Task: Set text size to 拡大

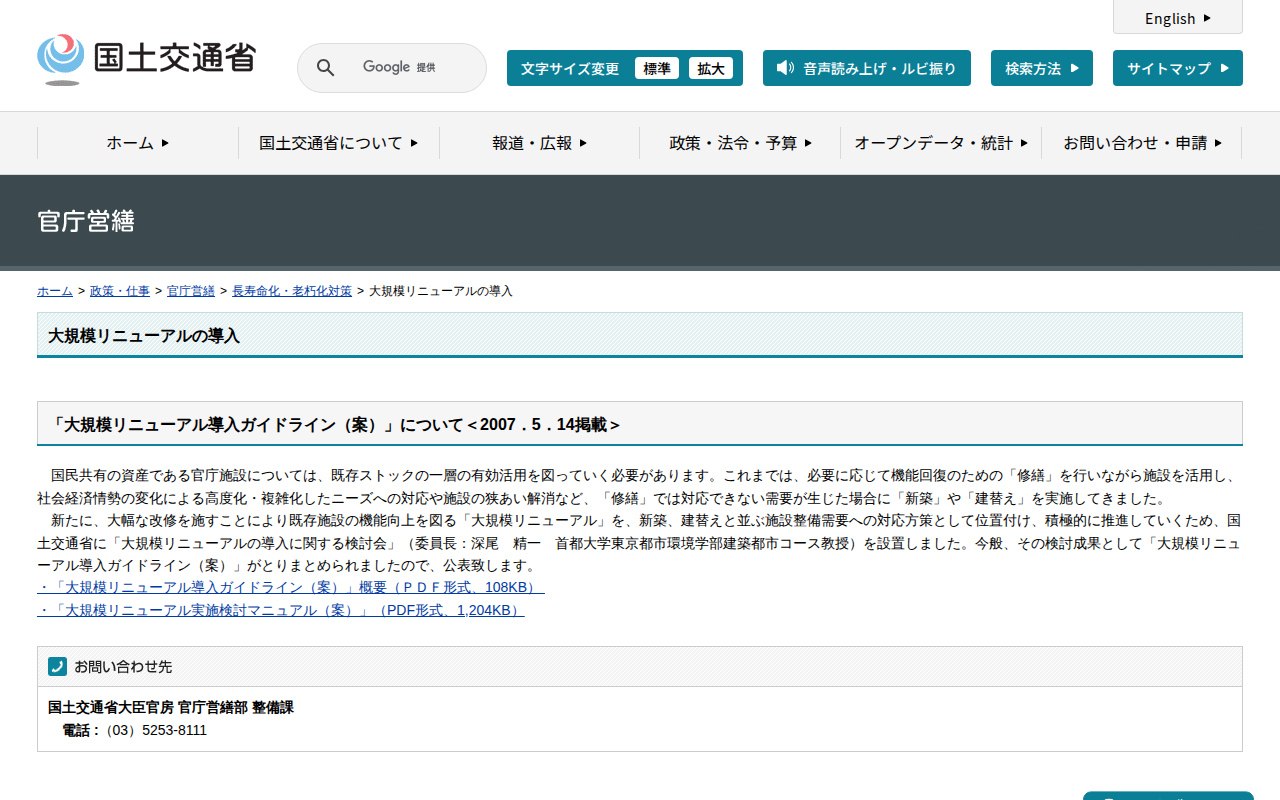Action: (x=710, y=68)
